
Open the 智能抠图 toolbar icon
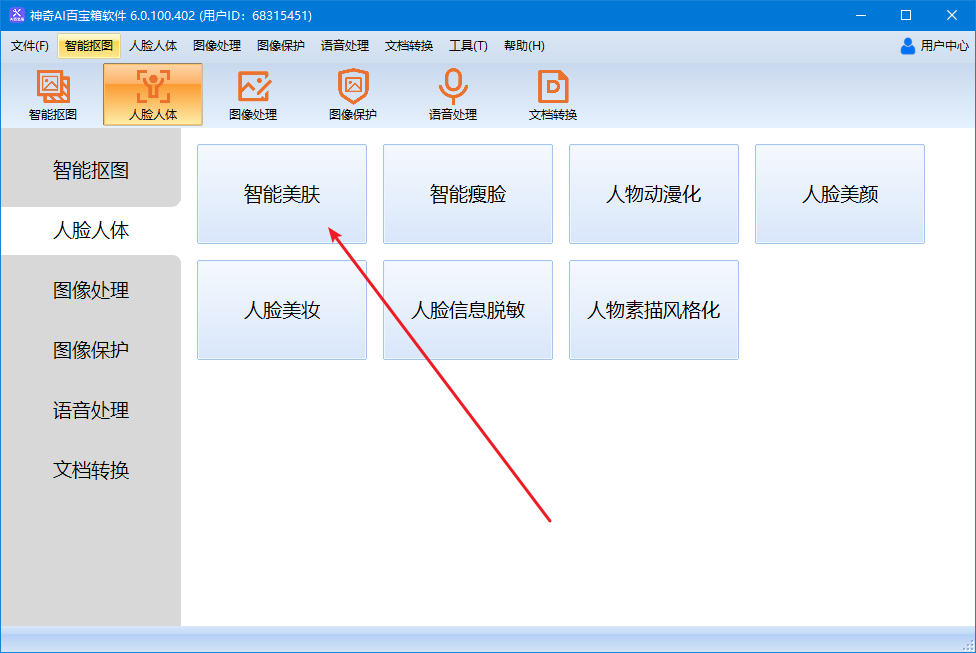pos(53,95)
